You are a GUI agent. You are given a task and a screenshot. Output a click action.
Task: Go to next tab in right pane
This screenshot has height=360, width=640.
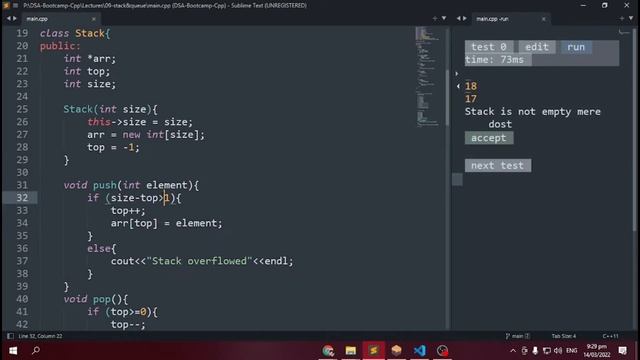(464, 18)
